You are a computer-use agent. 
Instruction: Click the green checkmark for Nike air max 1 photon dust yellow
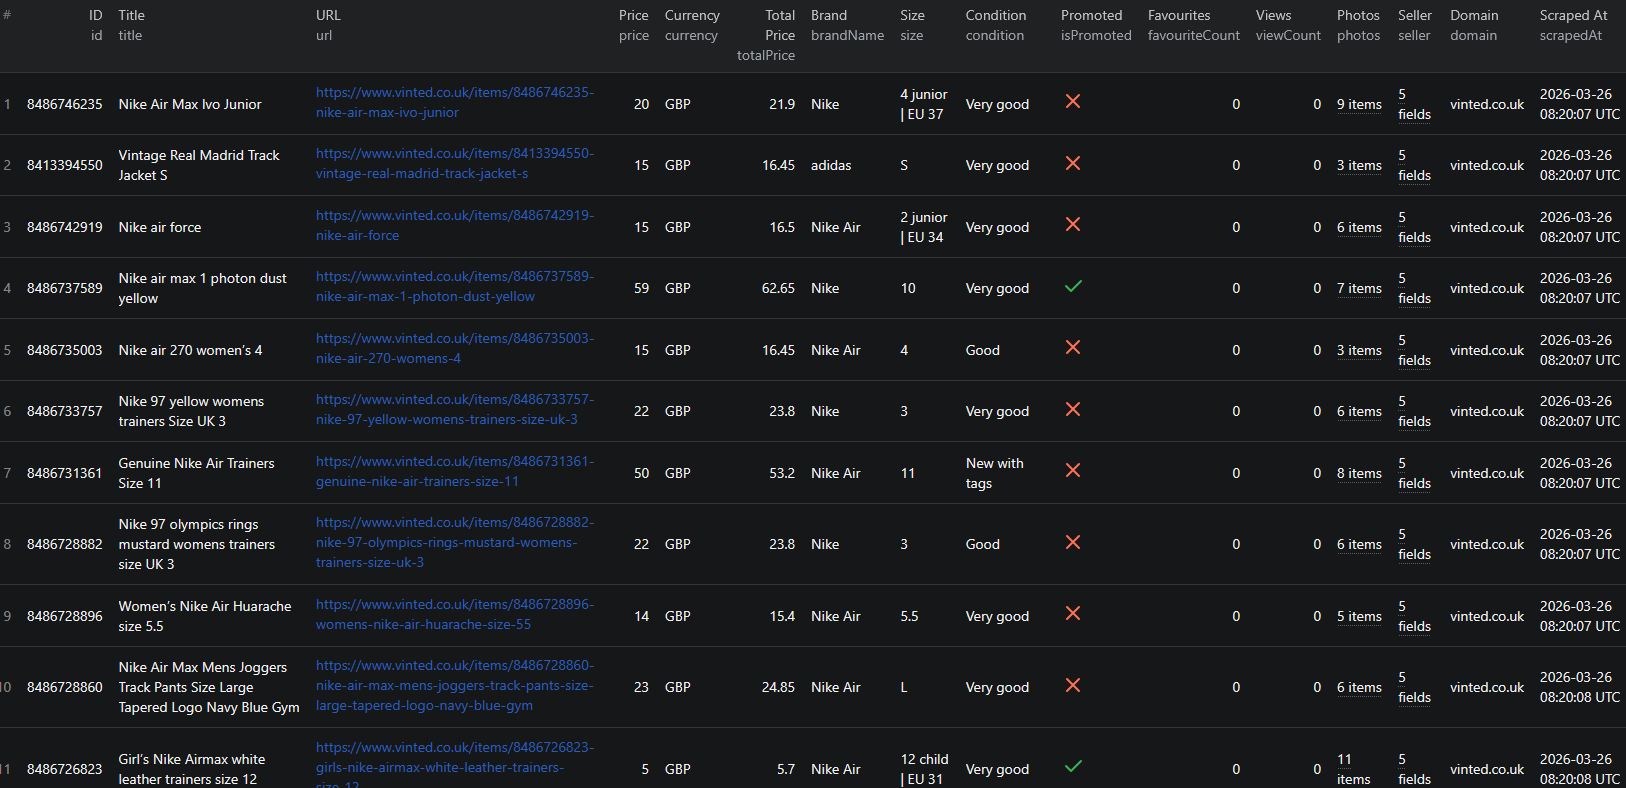(x=1072, y=287)
